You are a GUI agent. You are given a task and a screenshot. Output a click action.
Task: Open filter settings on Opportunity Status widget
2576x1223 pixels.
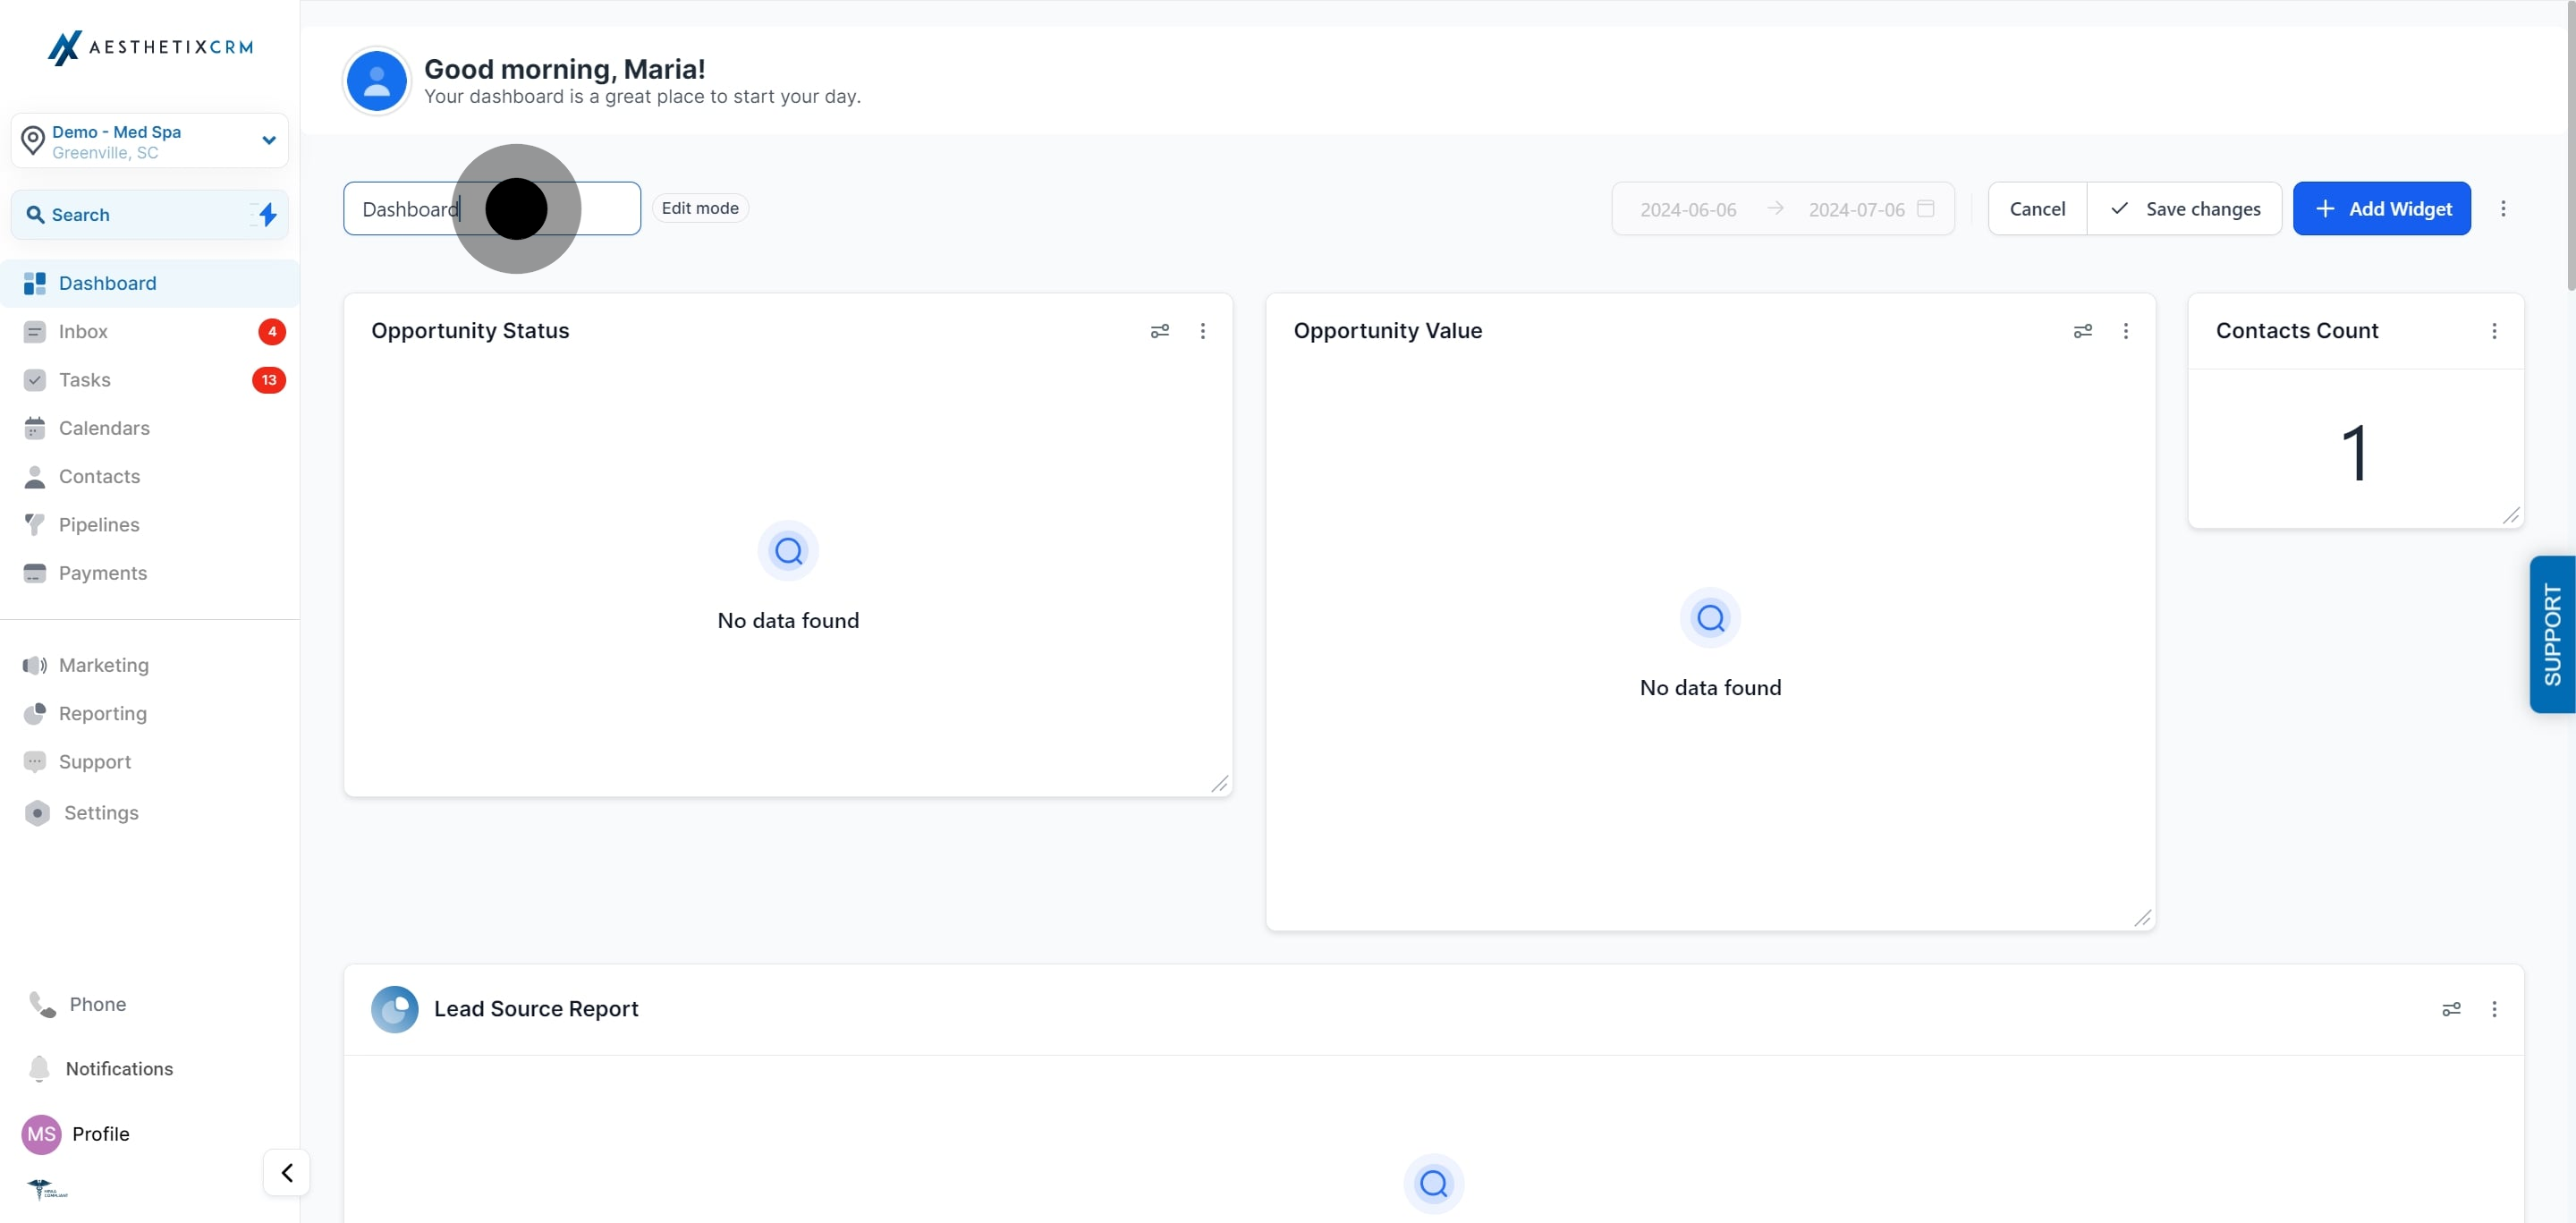point(1159,331)
